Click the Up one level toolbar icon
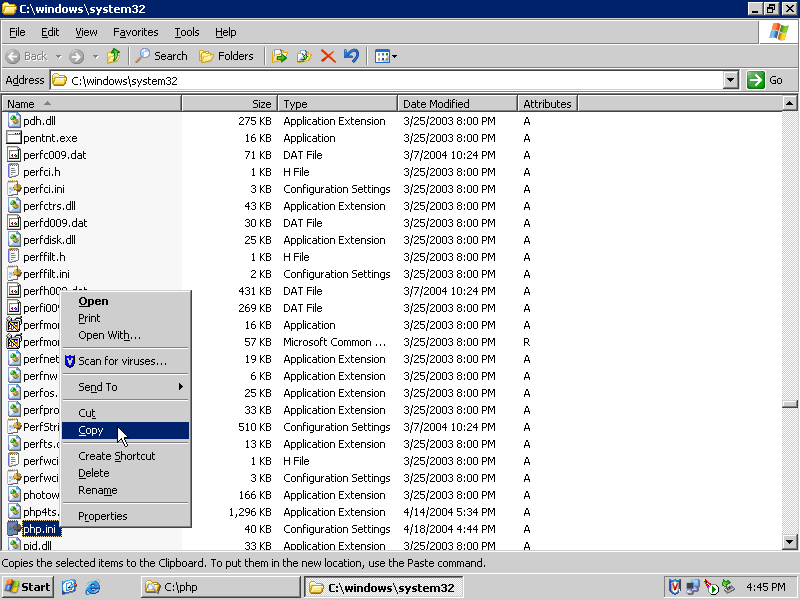 click(114, 56)
